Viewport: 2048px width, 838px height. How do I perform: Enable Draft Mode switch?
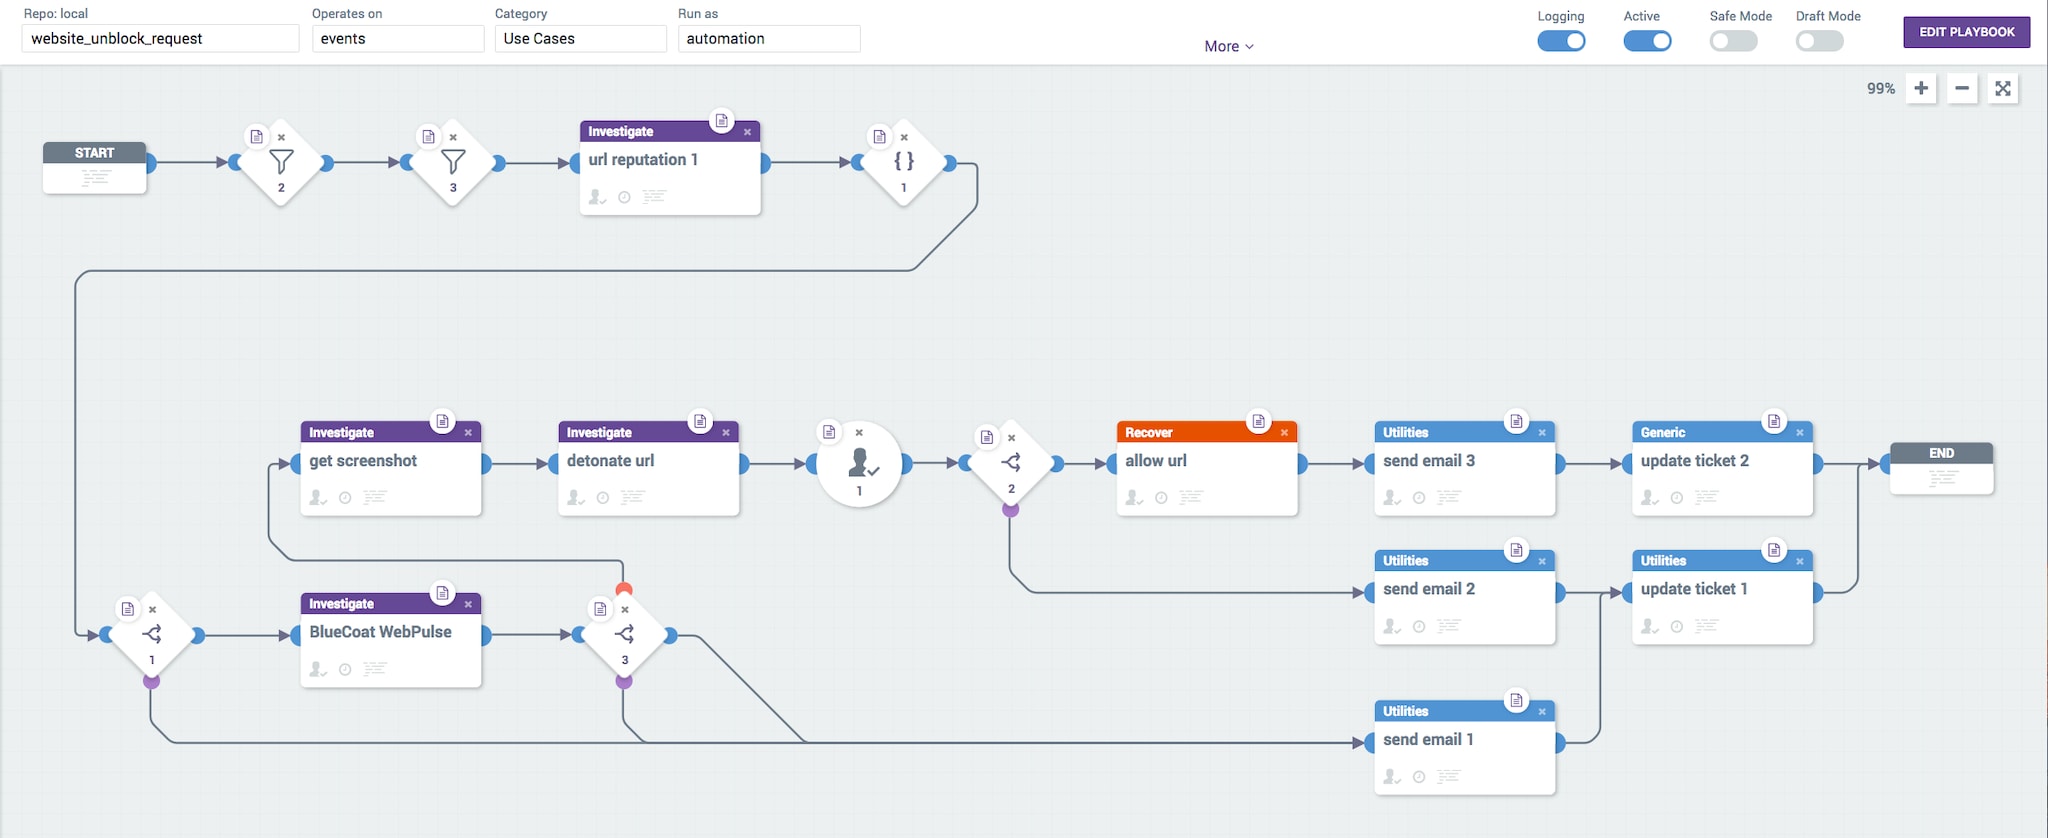click(x=1819, y=41)
